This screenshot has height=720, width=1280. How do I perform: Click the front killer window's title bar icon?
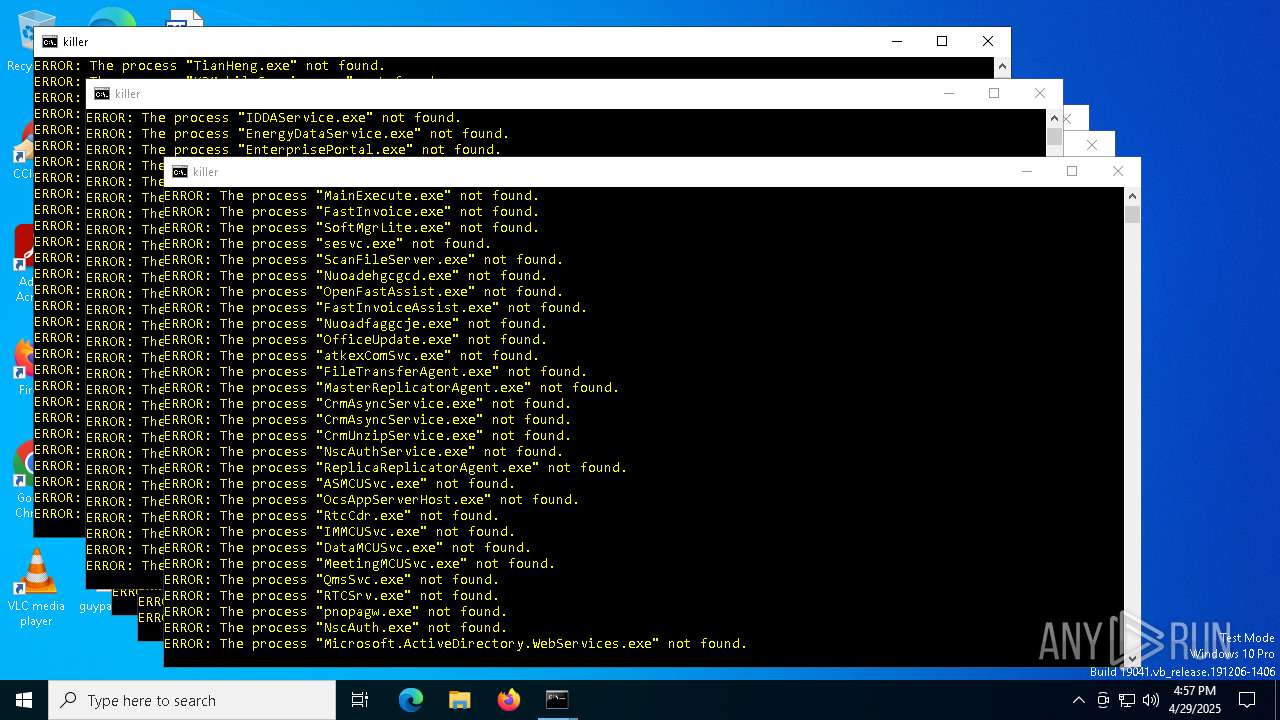point(179,172)
